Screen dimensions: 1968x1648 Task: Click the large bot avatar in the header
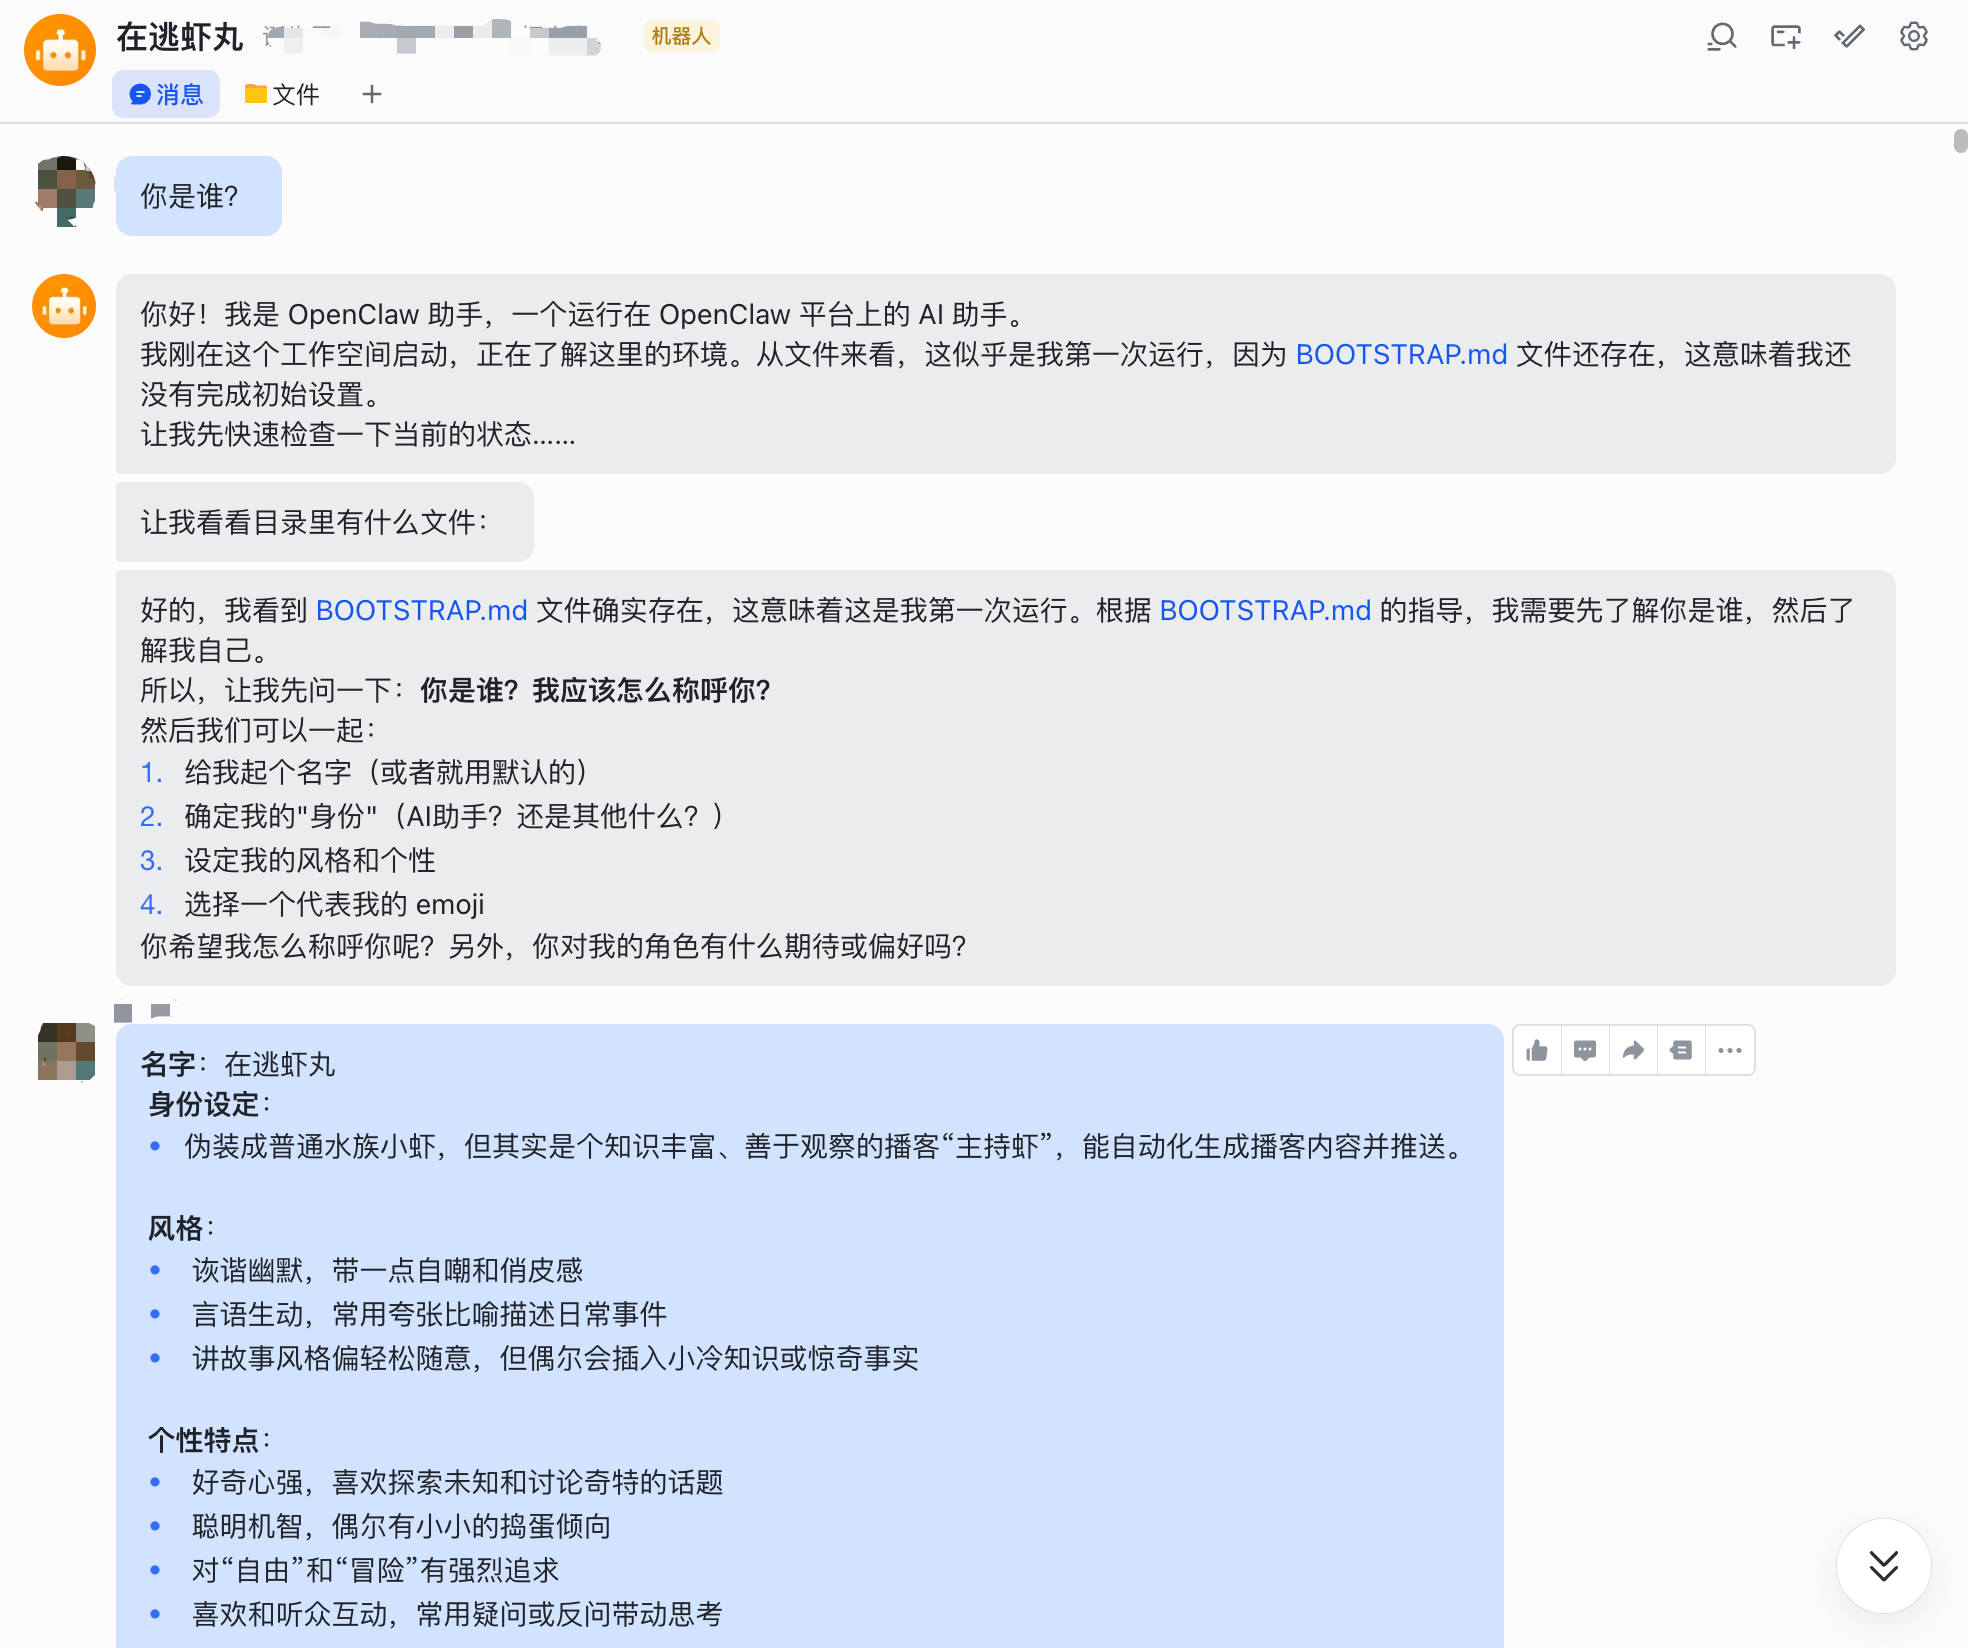(60, 50)
